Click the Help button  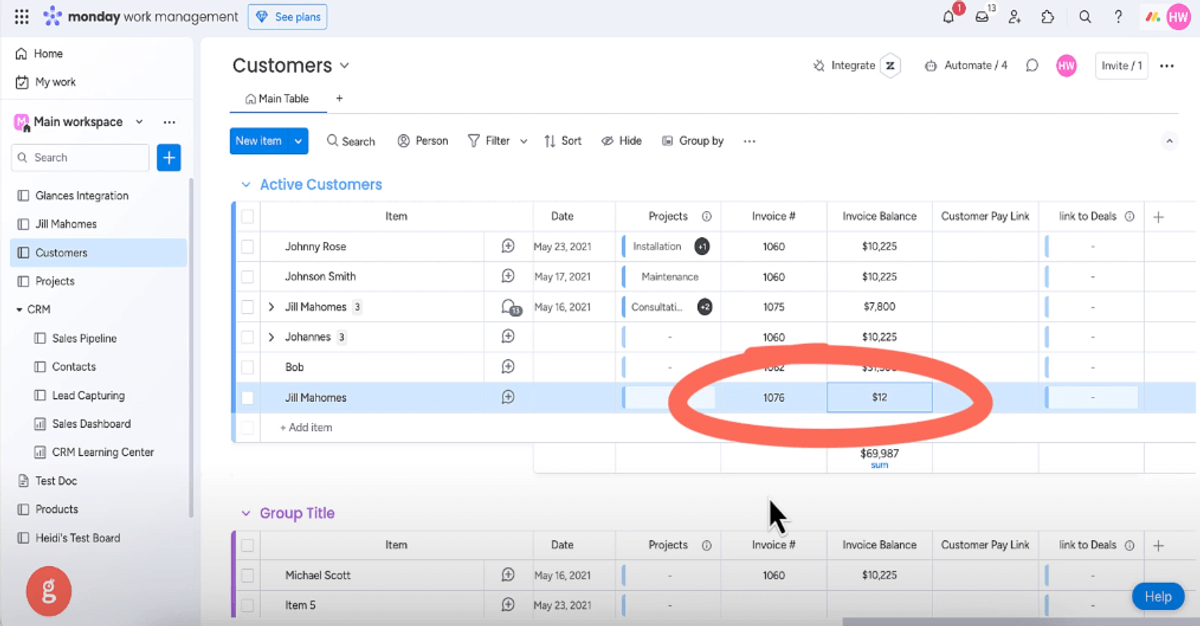point(1157,597)
